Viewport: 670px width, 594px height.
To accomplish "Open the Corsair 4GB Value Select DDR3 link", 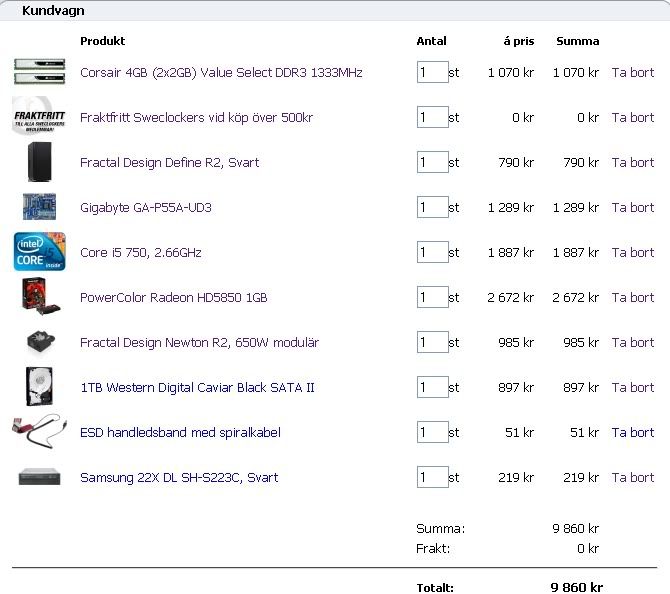I will coord(221,73).
